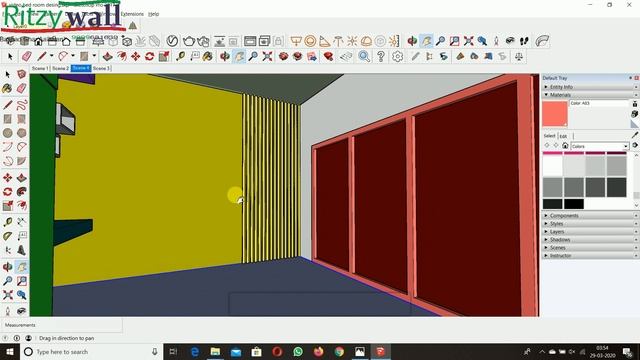
Task: Click the Eraser tool in top toolbar
Action: pos(27,56)
